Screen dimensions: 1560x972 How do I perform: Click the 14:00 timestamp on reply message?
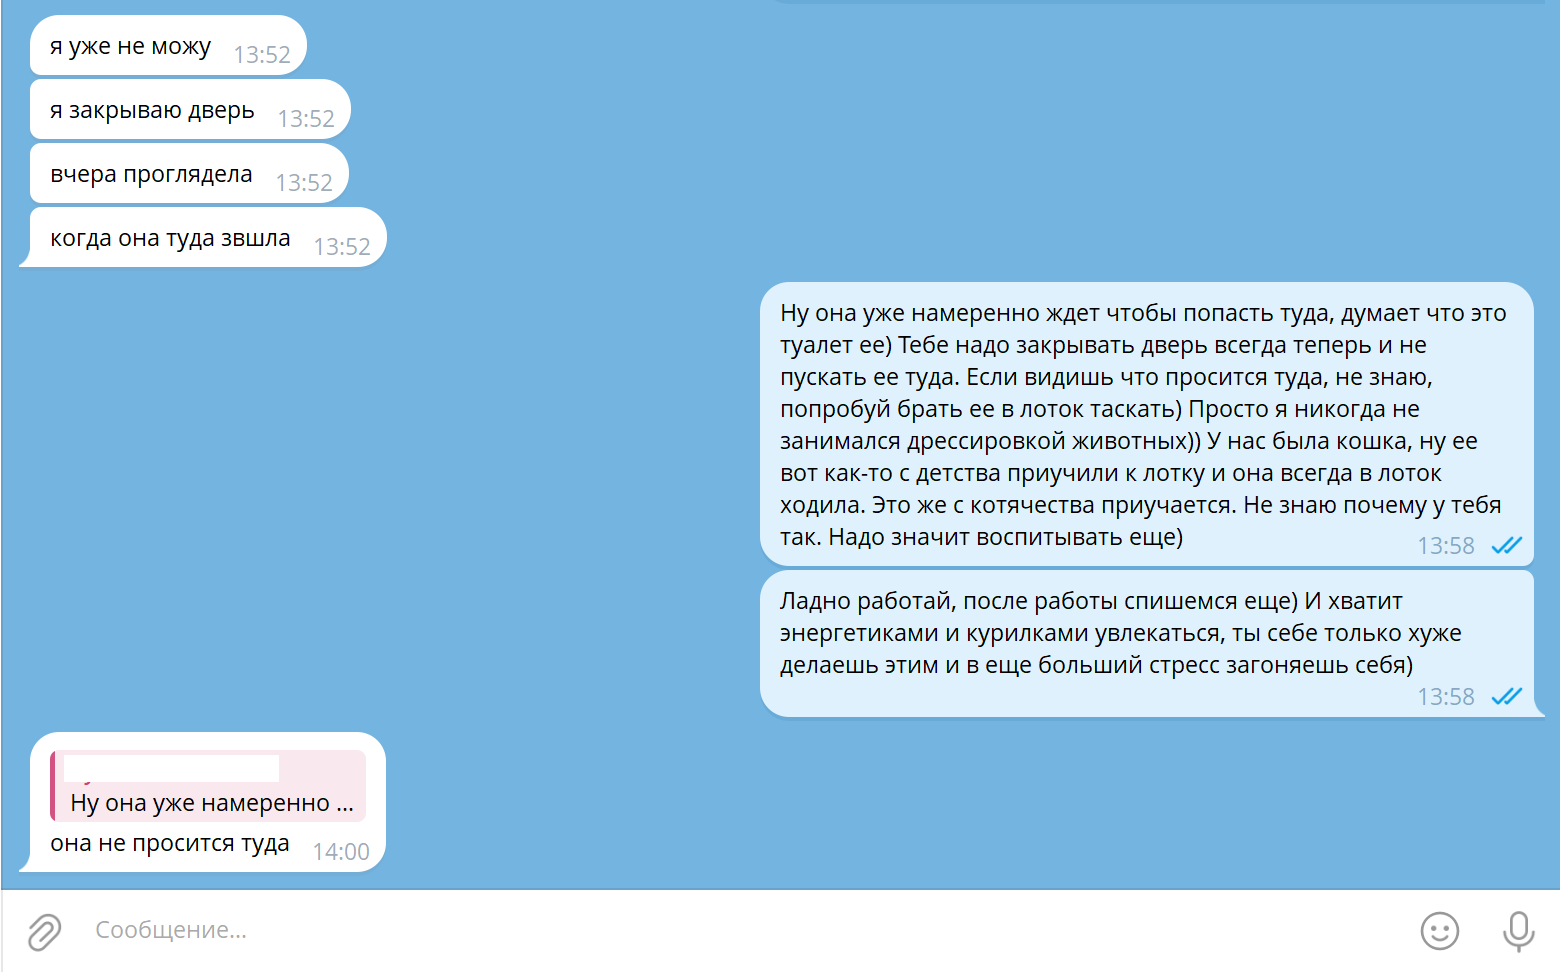pyautogui.click(x=341, y=852)
